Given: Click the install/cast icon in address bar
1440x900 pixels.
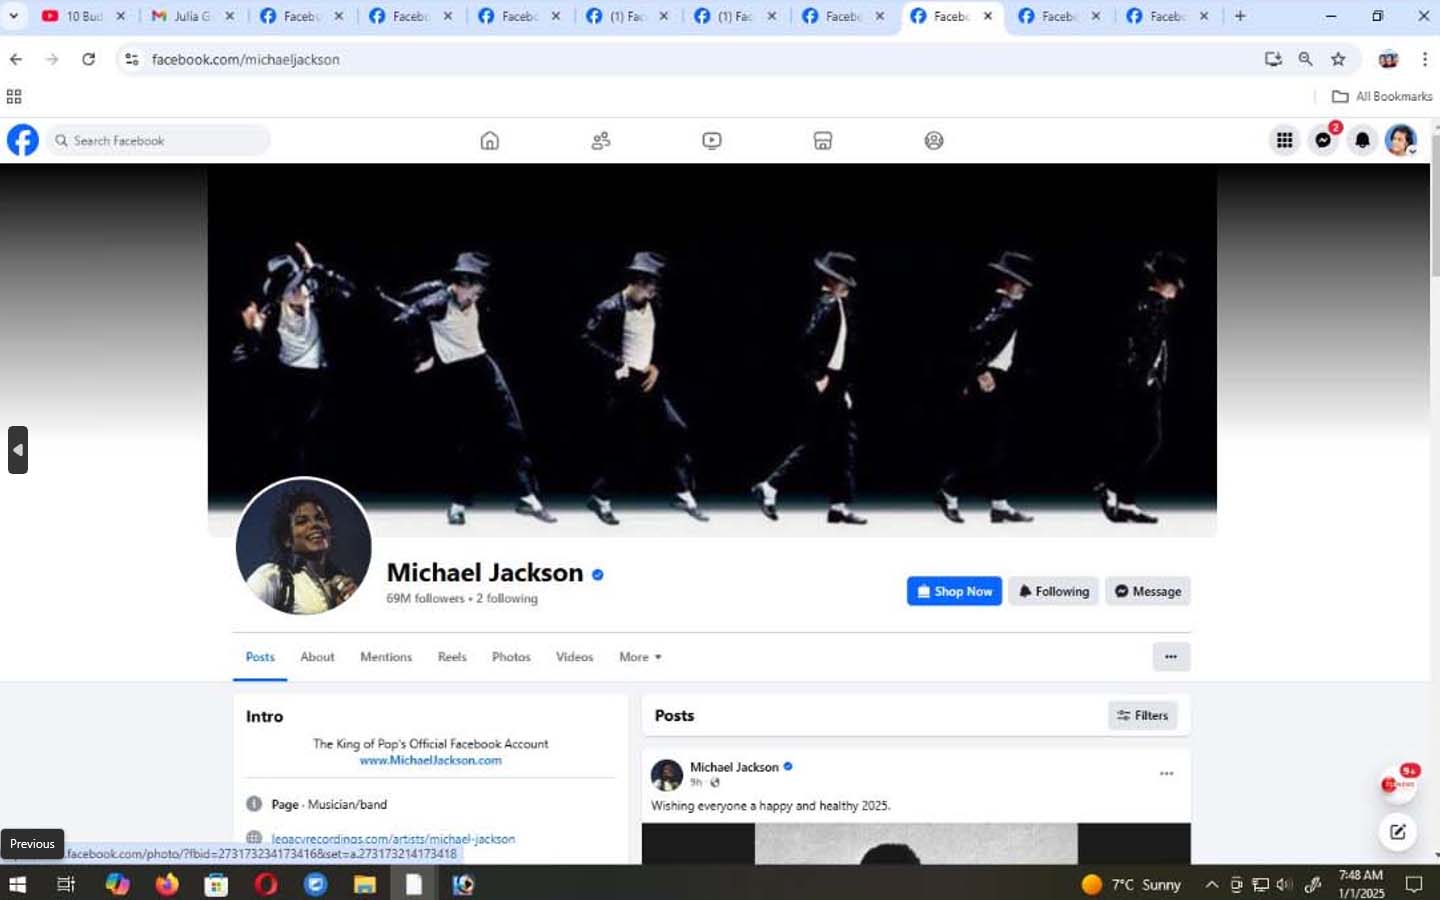Looking at the screenshot, I should (x=1273, y=59).
